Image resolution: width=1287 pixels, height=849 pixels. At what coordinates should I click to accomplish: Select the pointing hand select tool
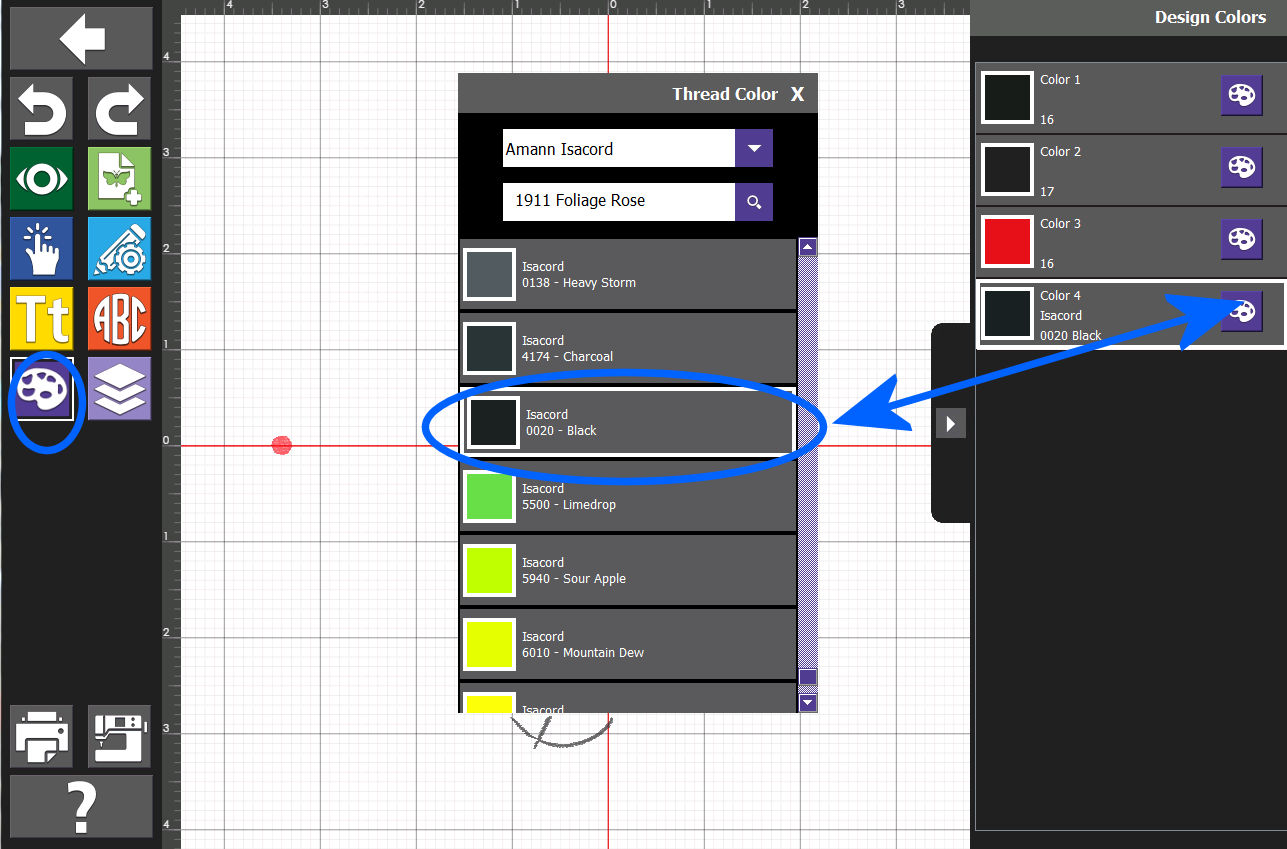42,248
